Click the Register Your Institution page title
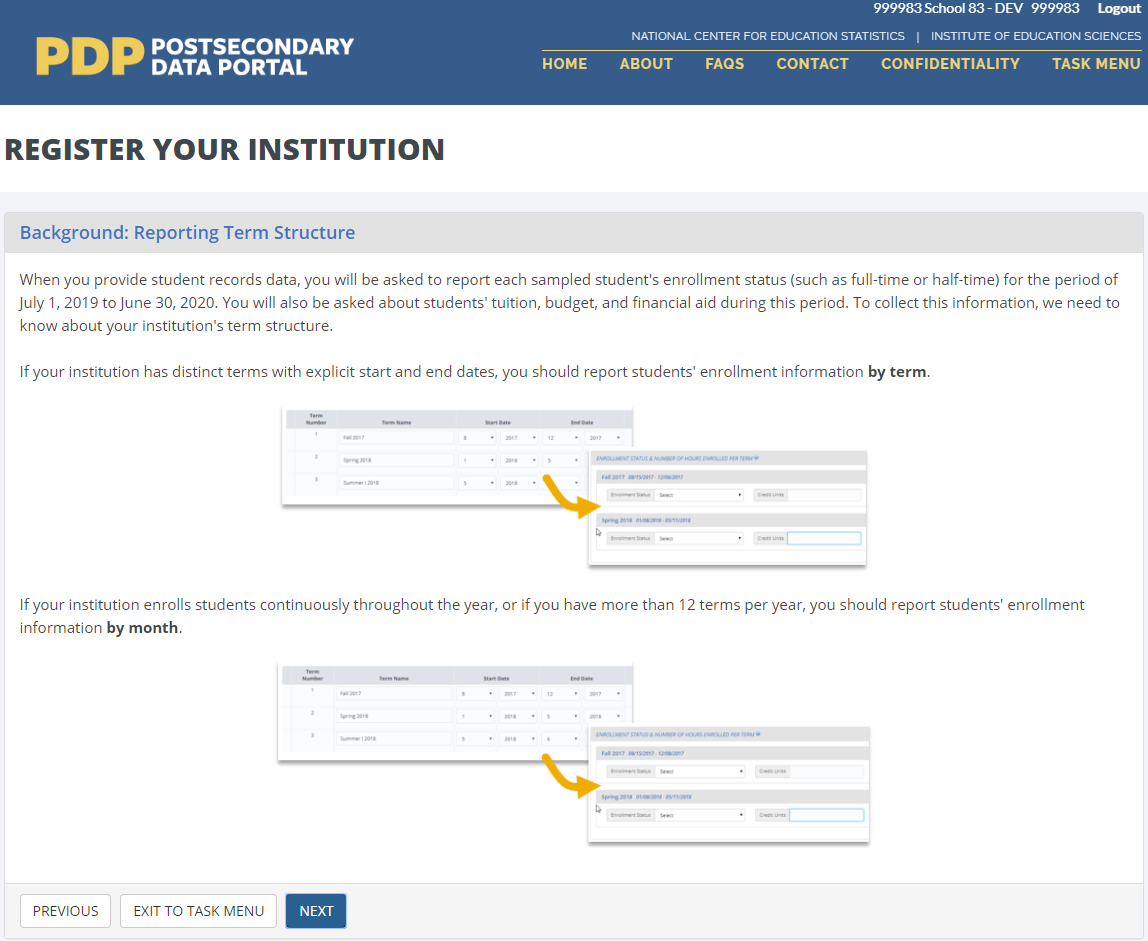 (225, 149)
